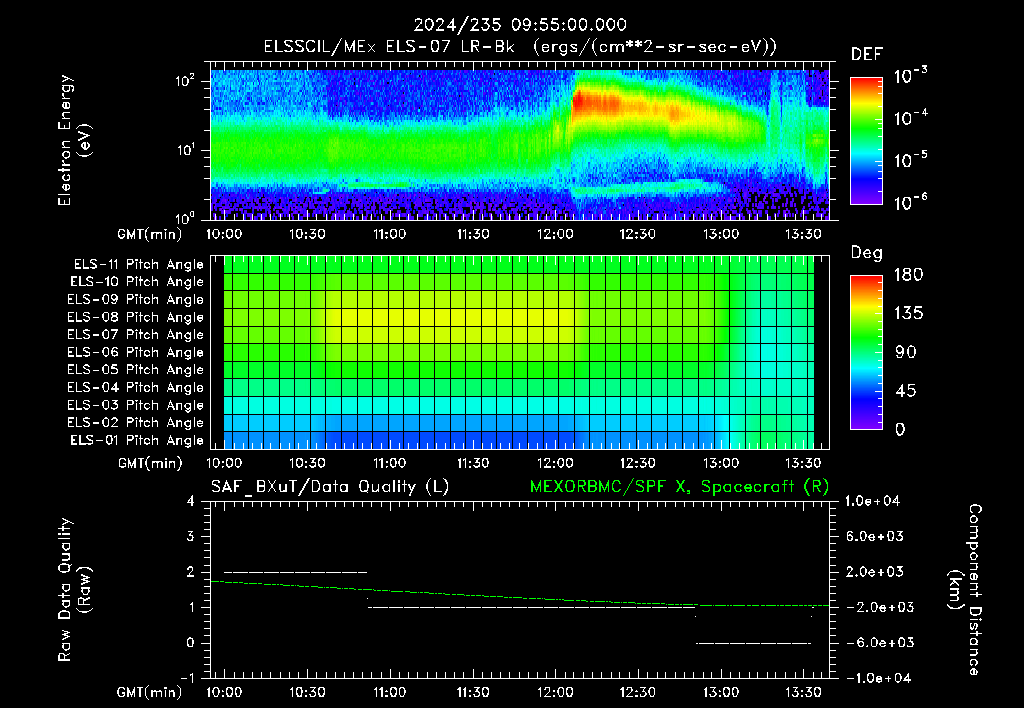Viewport: 1024px width, 708px height.
Task: Click the DEF color scale bar
Action: (866, 140)
